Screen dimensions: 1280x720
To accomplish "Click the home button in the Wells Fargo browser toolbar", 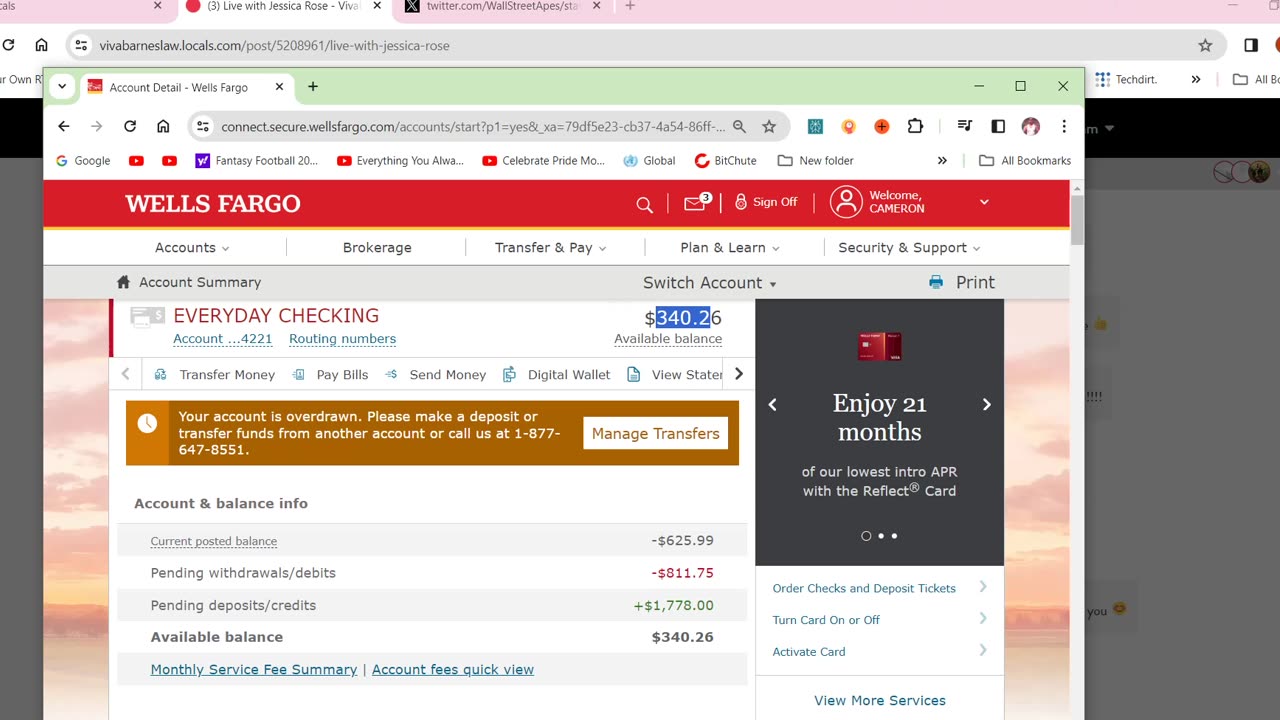I will [163, 126].
